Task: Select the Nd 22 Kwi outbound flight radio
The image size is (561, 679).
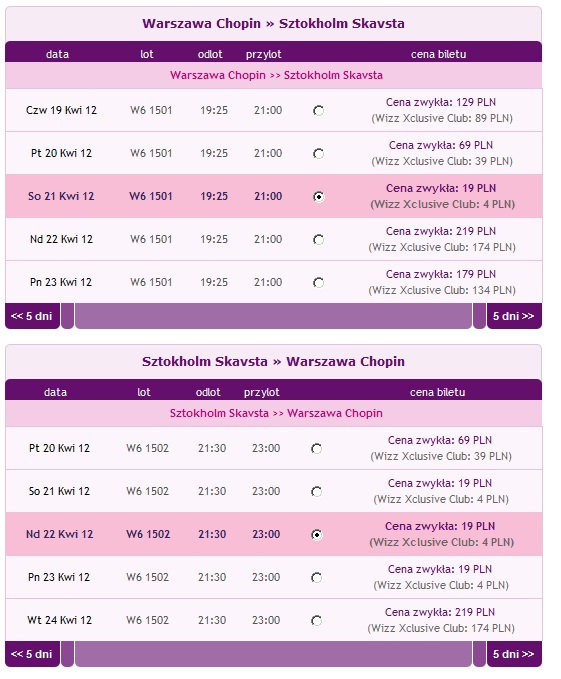Action: pos(318,239)
